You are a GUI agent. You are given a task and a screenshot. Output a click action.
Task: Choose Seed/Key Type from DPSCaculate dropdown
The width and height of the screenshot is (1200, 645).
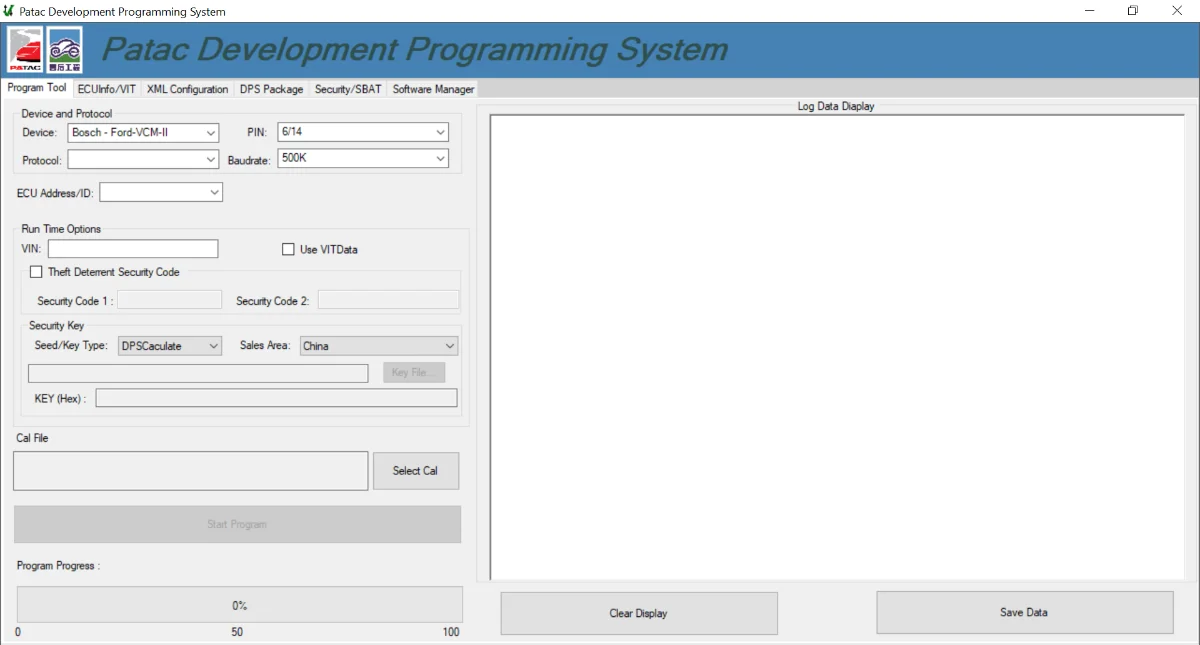tap(170, 346)
